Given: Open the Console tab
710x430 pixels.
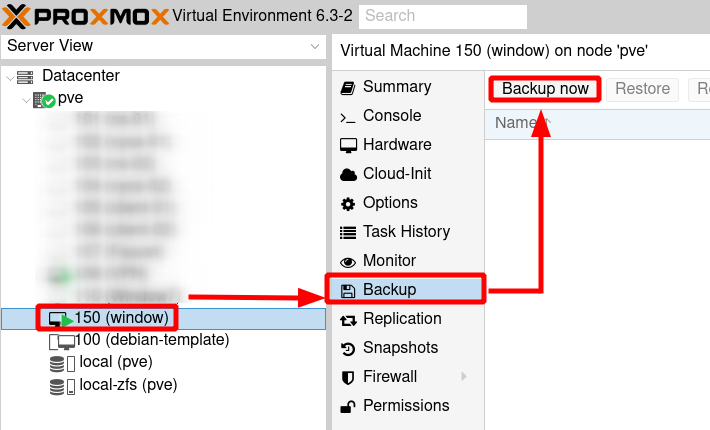Looking at the screenshot, I should pyautogui.click(x=392, y=115).
